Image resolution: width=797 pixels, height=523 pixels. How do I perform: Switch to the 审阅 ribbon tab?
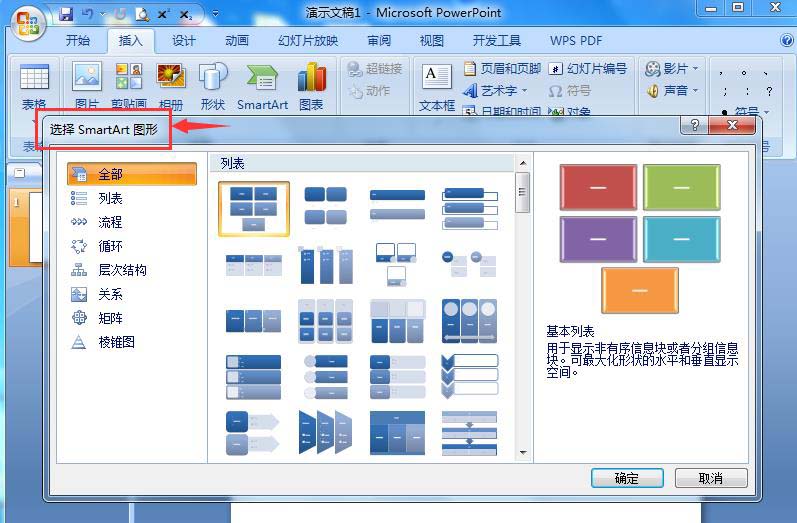tap(379, 41)
